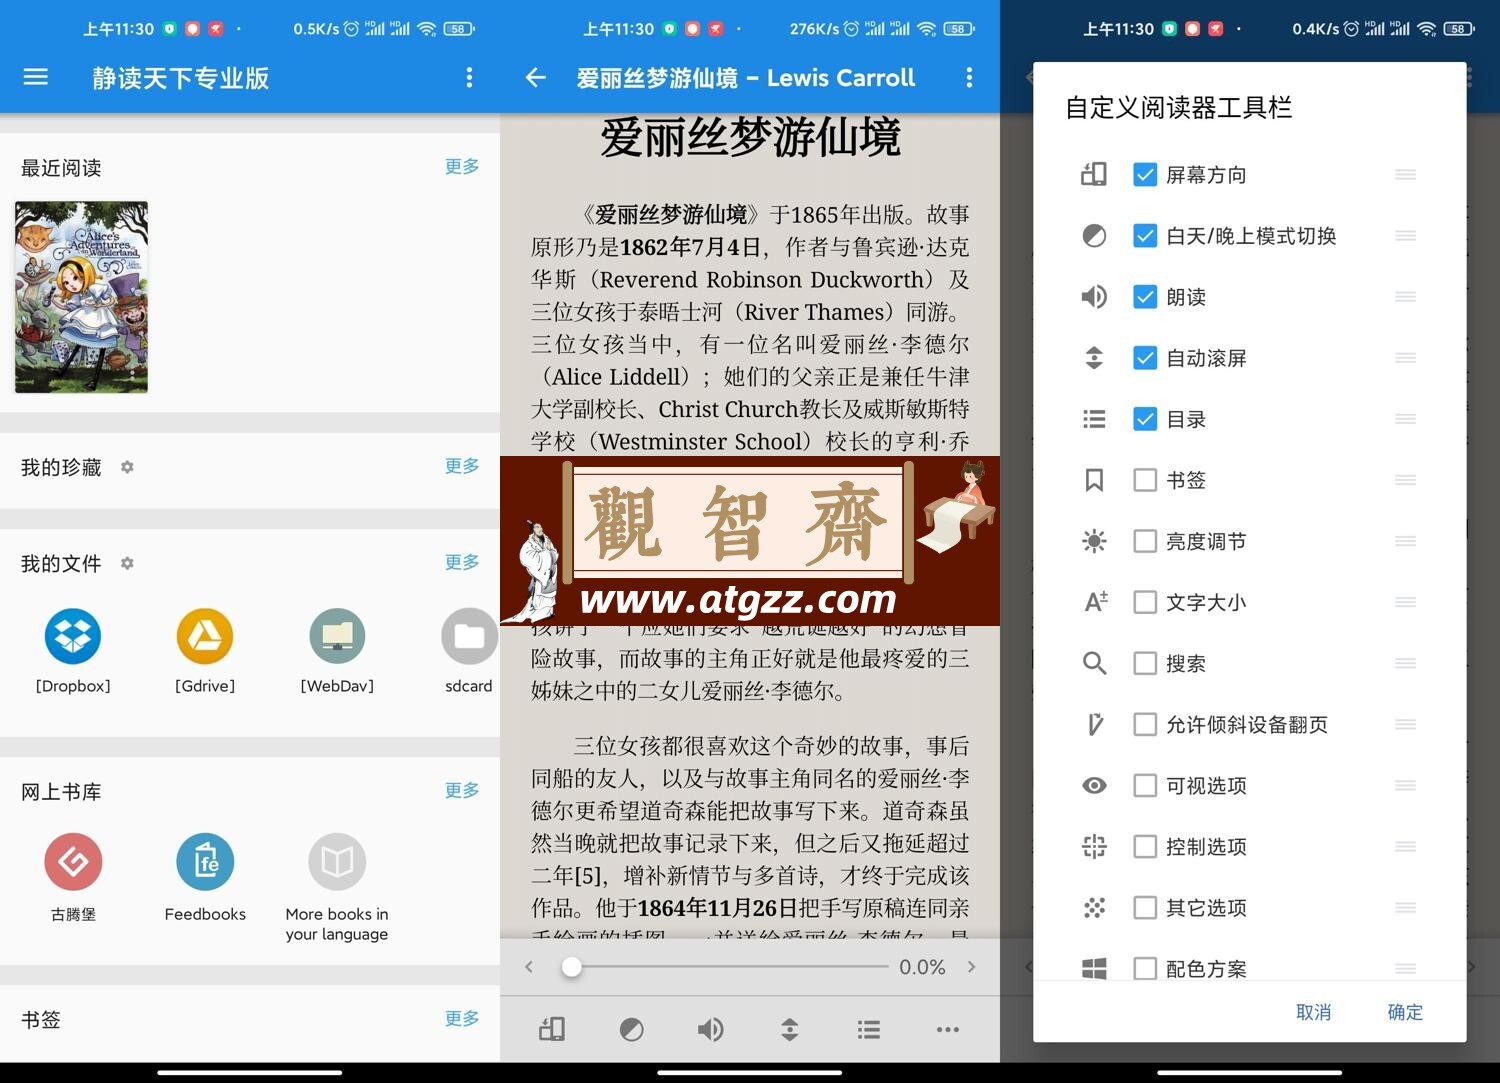This screenshot has height=1083, width=1500.
Task: Open overflow menu on the library screen
Action: (469, 77)
